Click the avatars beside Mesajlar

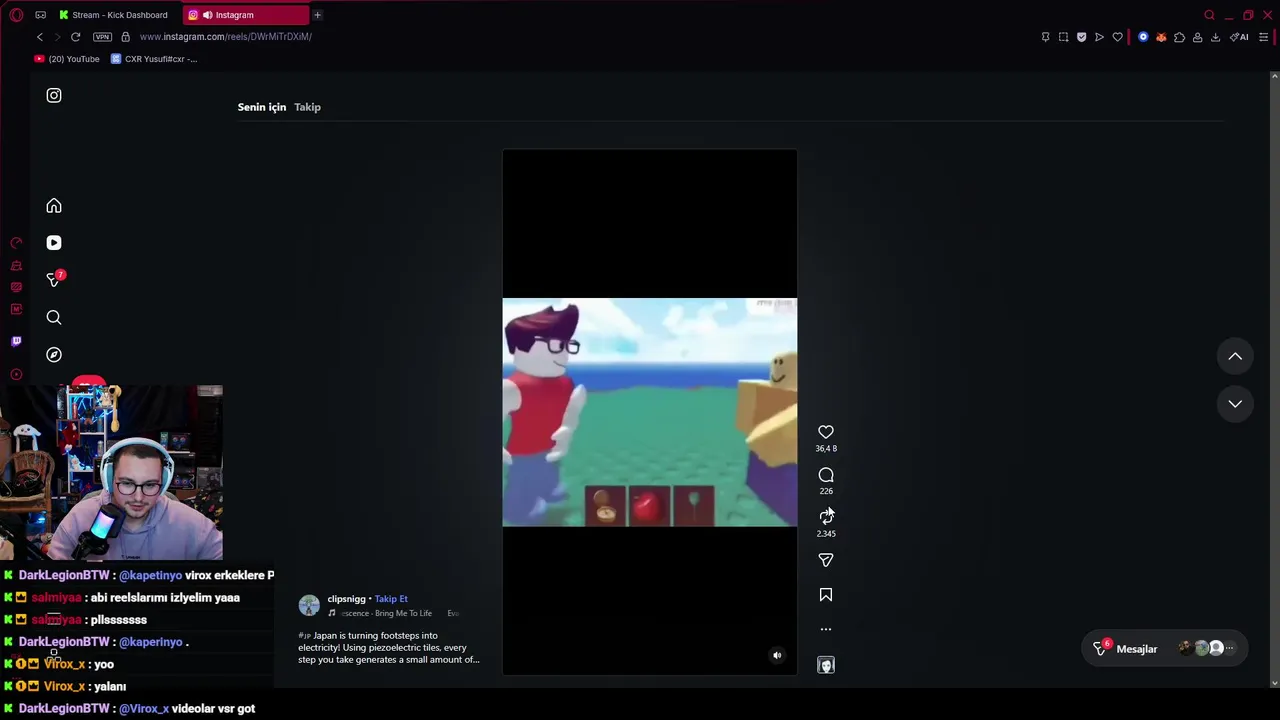(x=1208, y=649)
